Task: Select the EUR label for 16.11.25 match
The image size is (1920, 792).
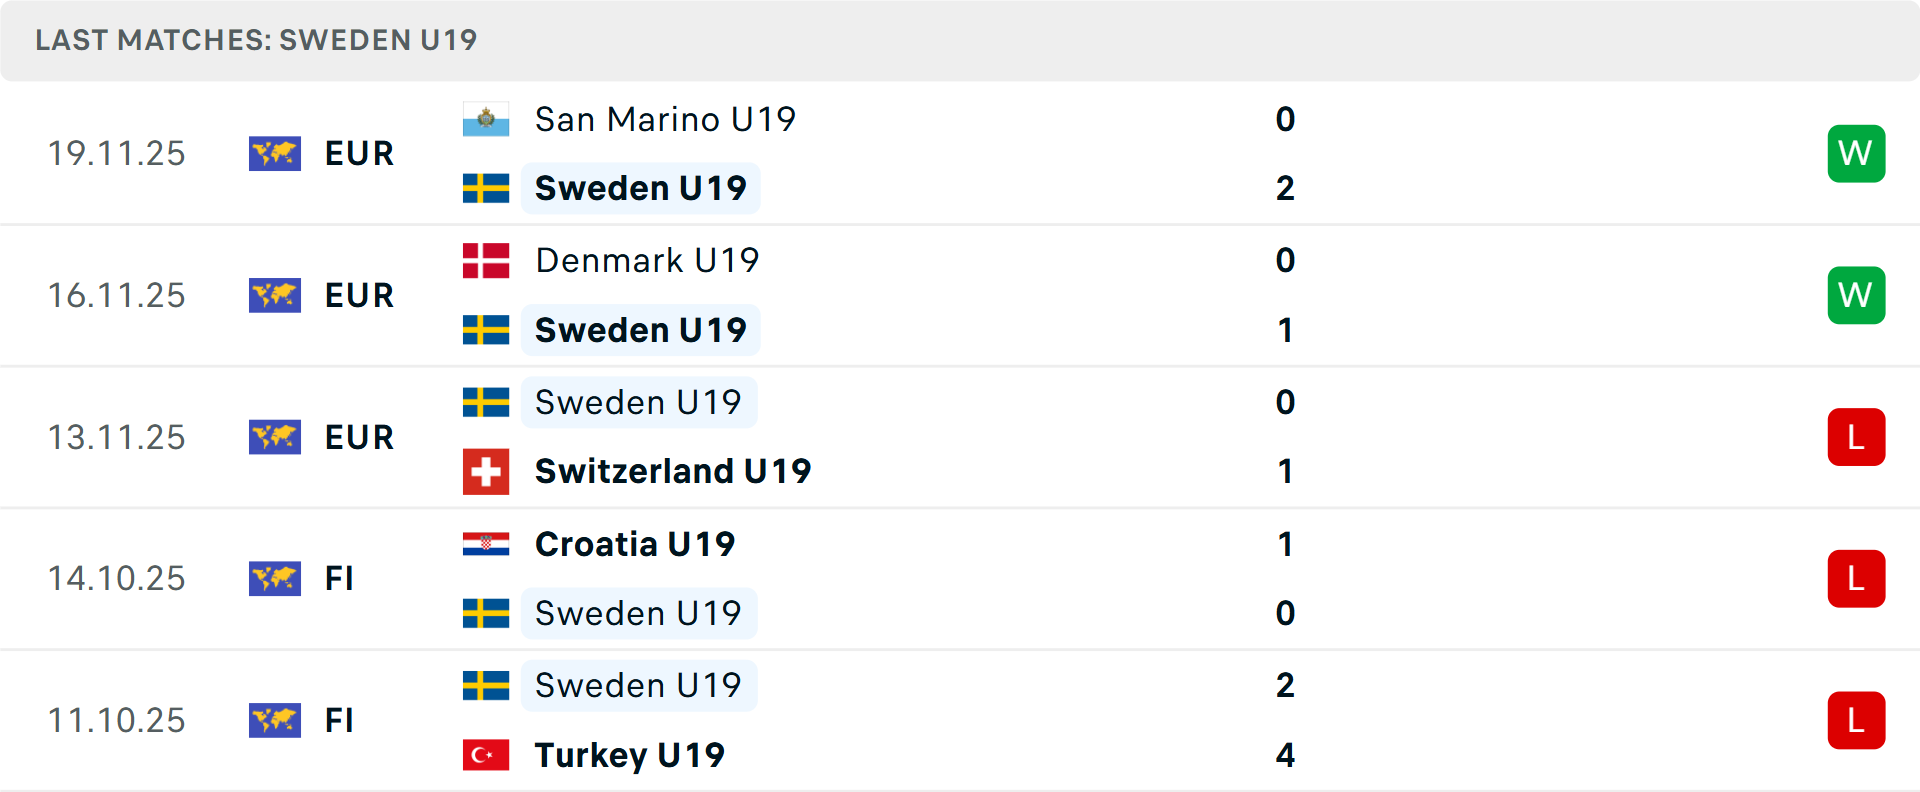Action: pos(359,296)
